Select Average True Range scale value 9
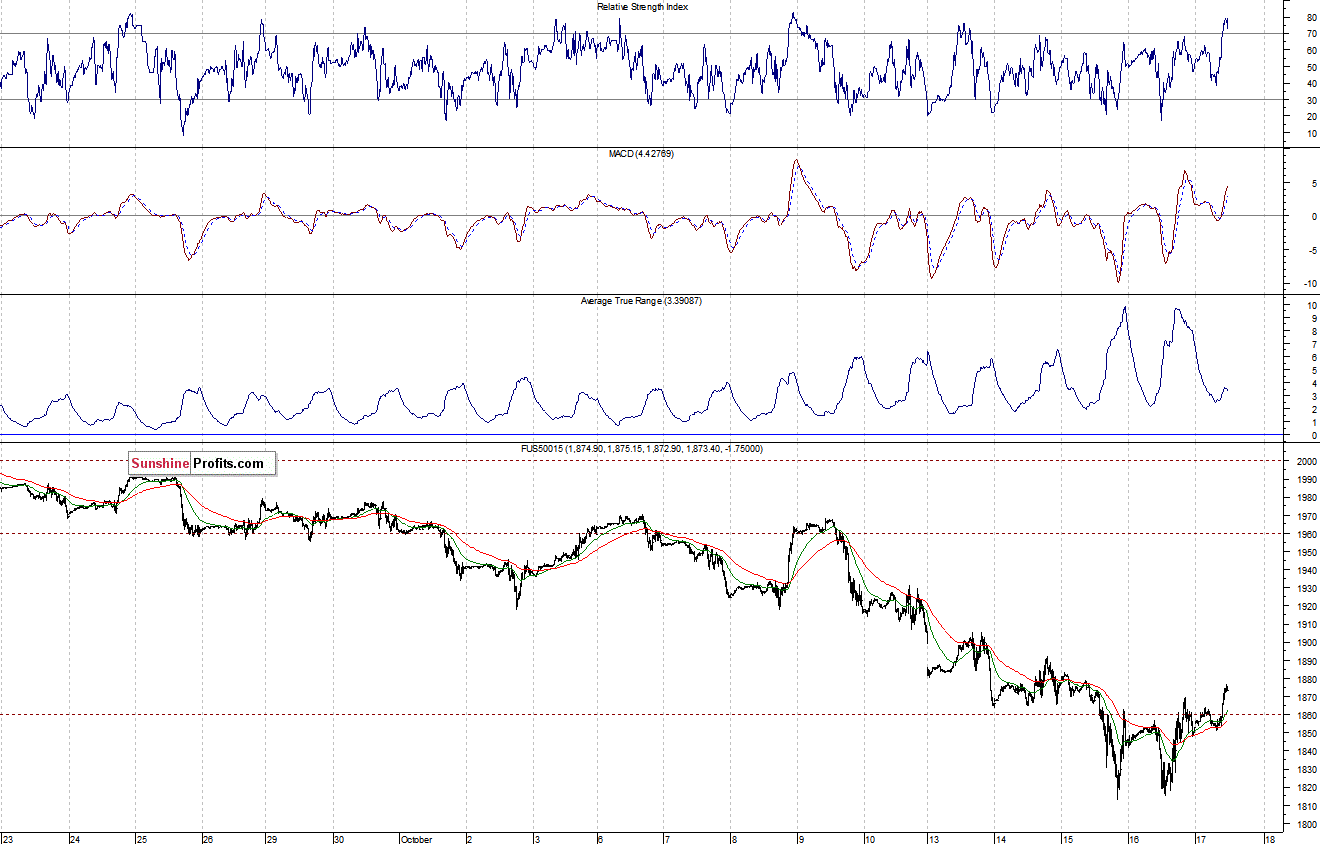The width and height of the screenshot is (1320, 844). tap(1312, 319)
